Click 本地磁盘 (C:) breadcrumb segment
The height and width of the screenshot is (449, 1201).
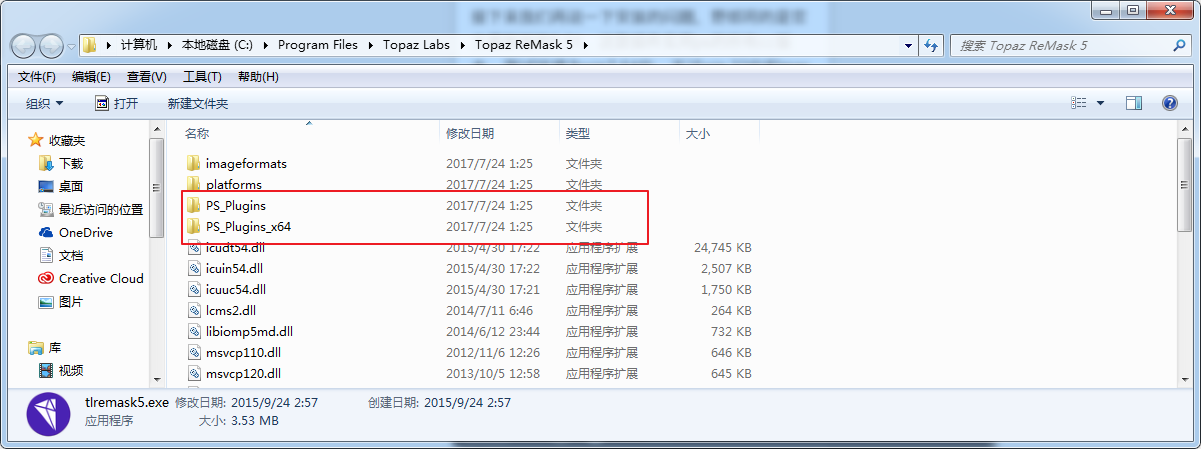tap(217, 45)
